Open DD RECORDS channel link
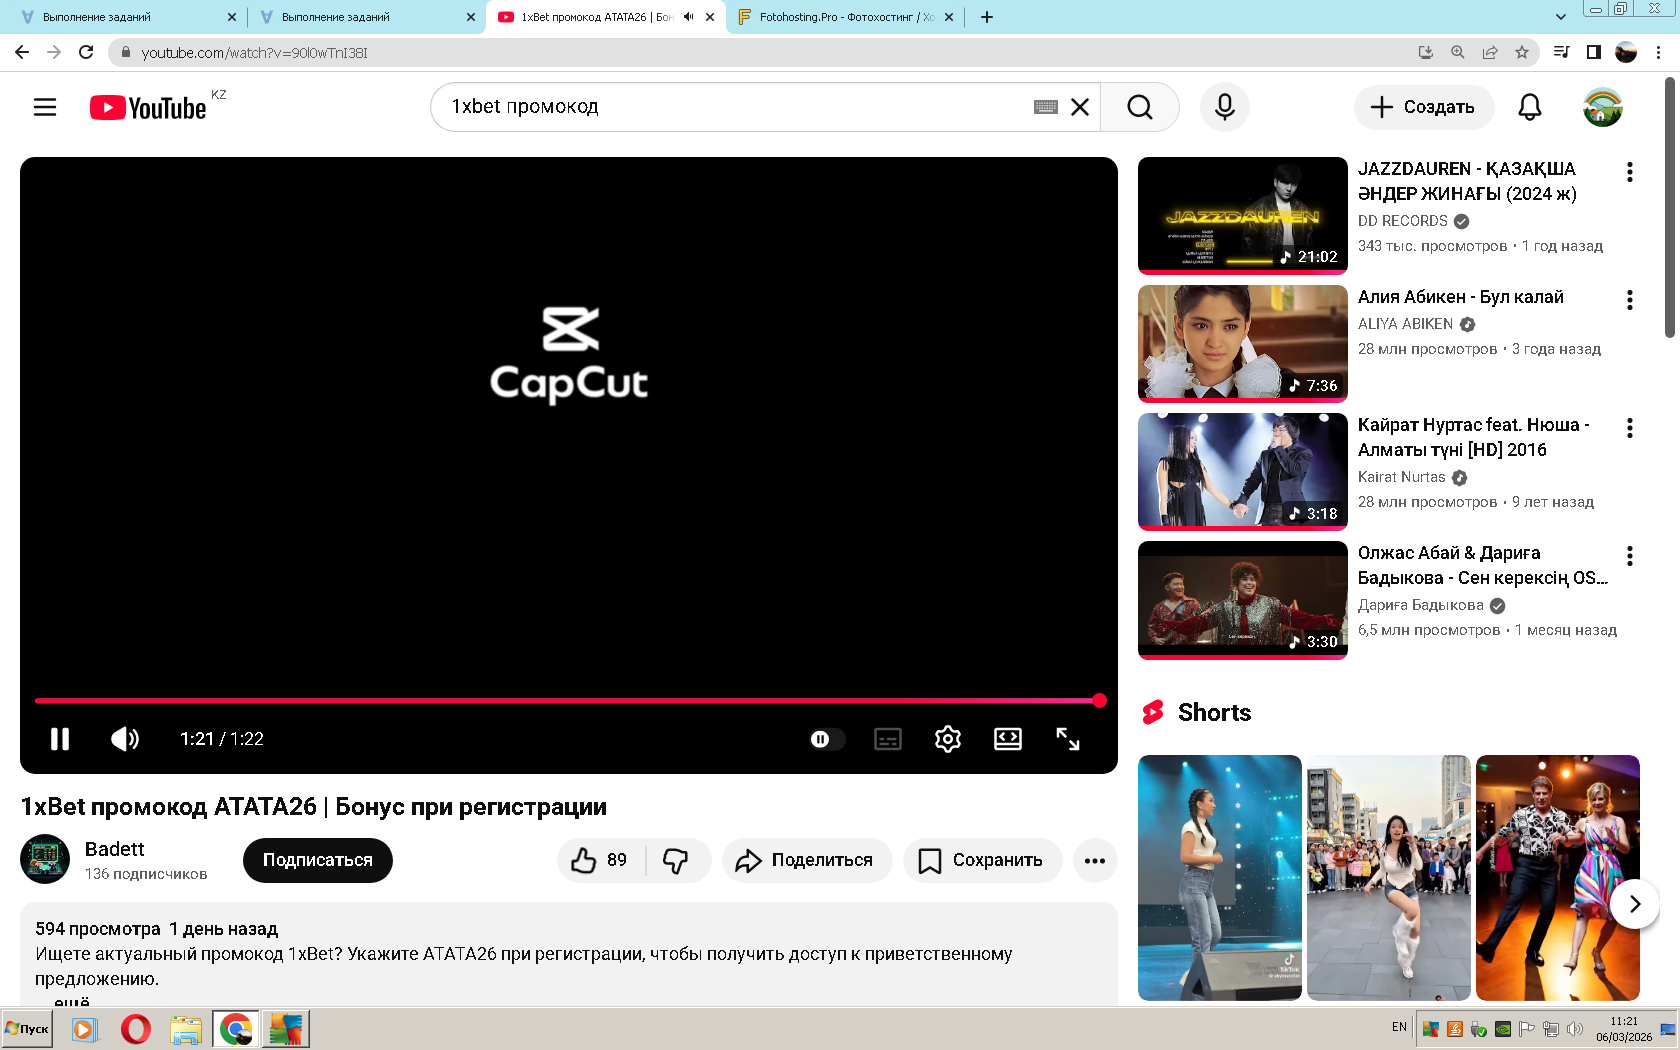Viewport: 1680px width, 1050px height. (1403, 221)
